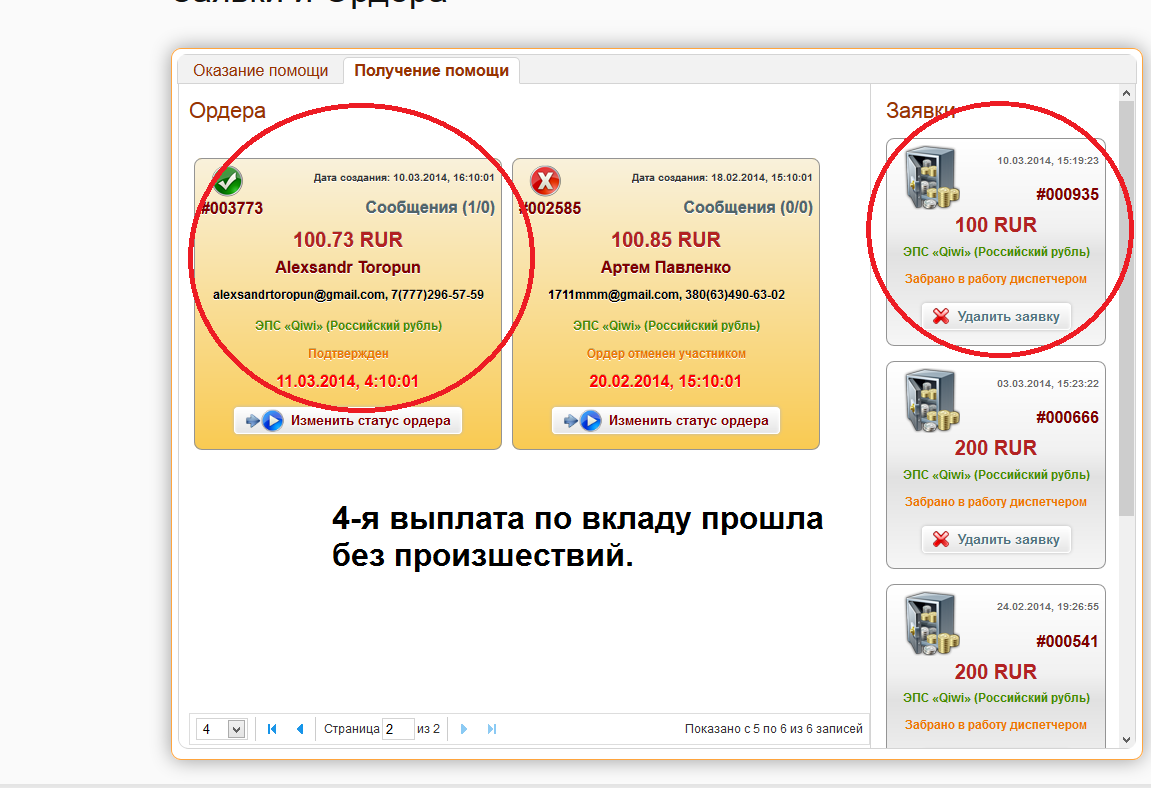Go to previous page arrow

coord(299,729)
